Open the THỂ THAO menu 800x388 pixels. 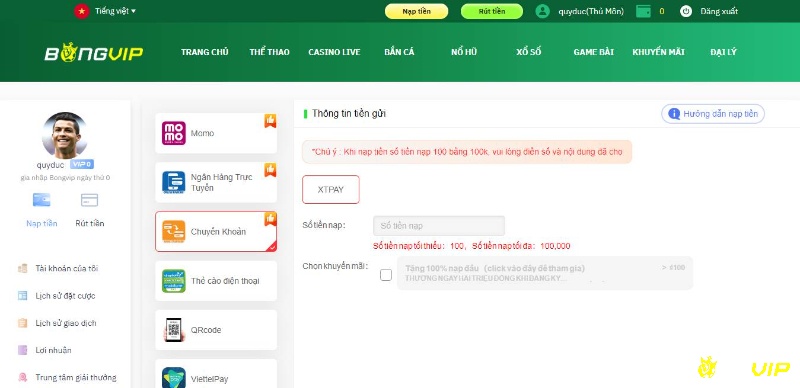point(269,52)
